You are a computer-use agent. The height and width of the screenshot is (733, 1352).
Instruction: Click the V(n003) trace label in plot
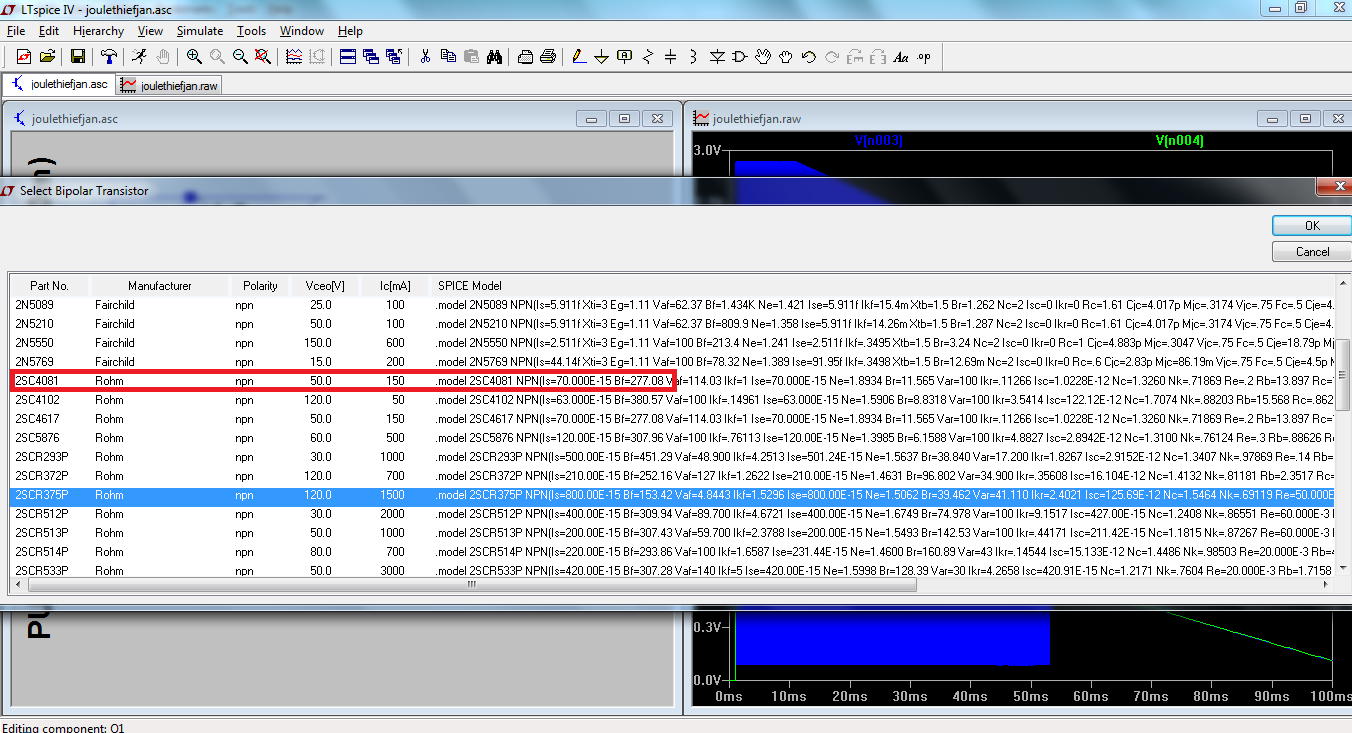pos(878,141)
